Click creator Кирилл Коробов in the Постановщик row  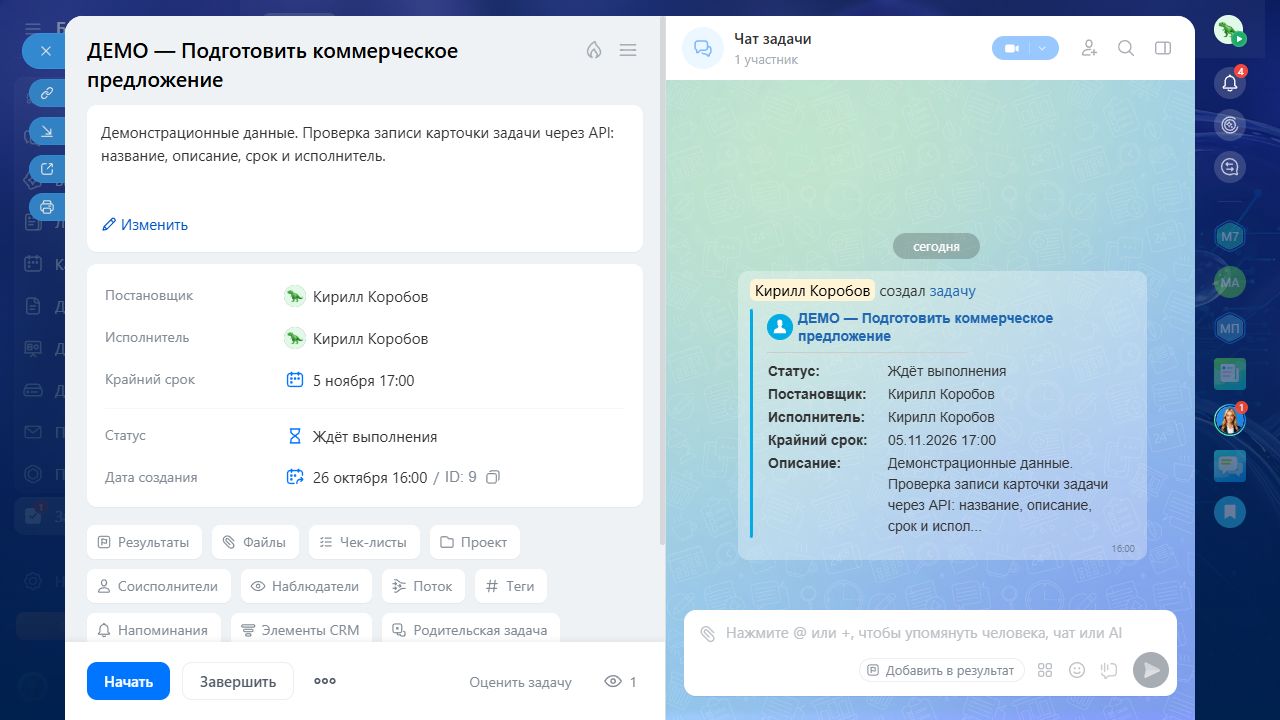click(357, 296)
